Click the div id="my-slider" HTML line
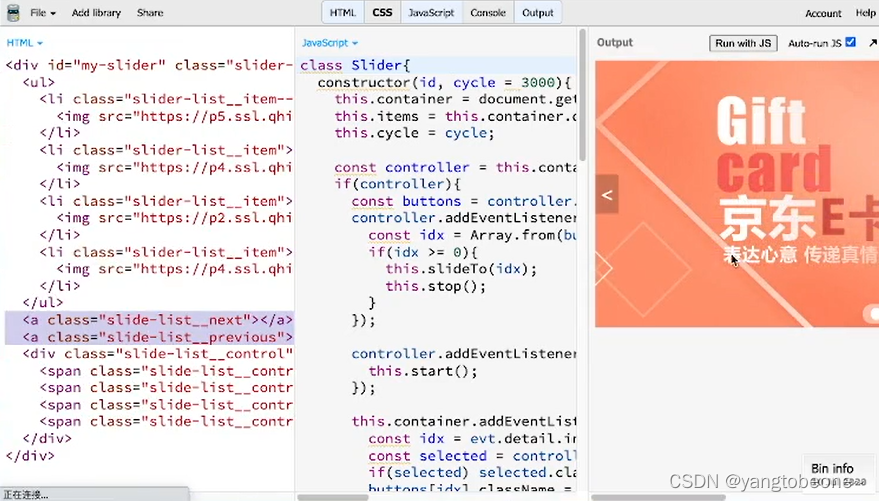The image size is (879, 501). click(149, 65)
